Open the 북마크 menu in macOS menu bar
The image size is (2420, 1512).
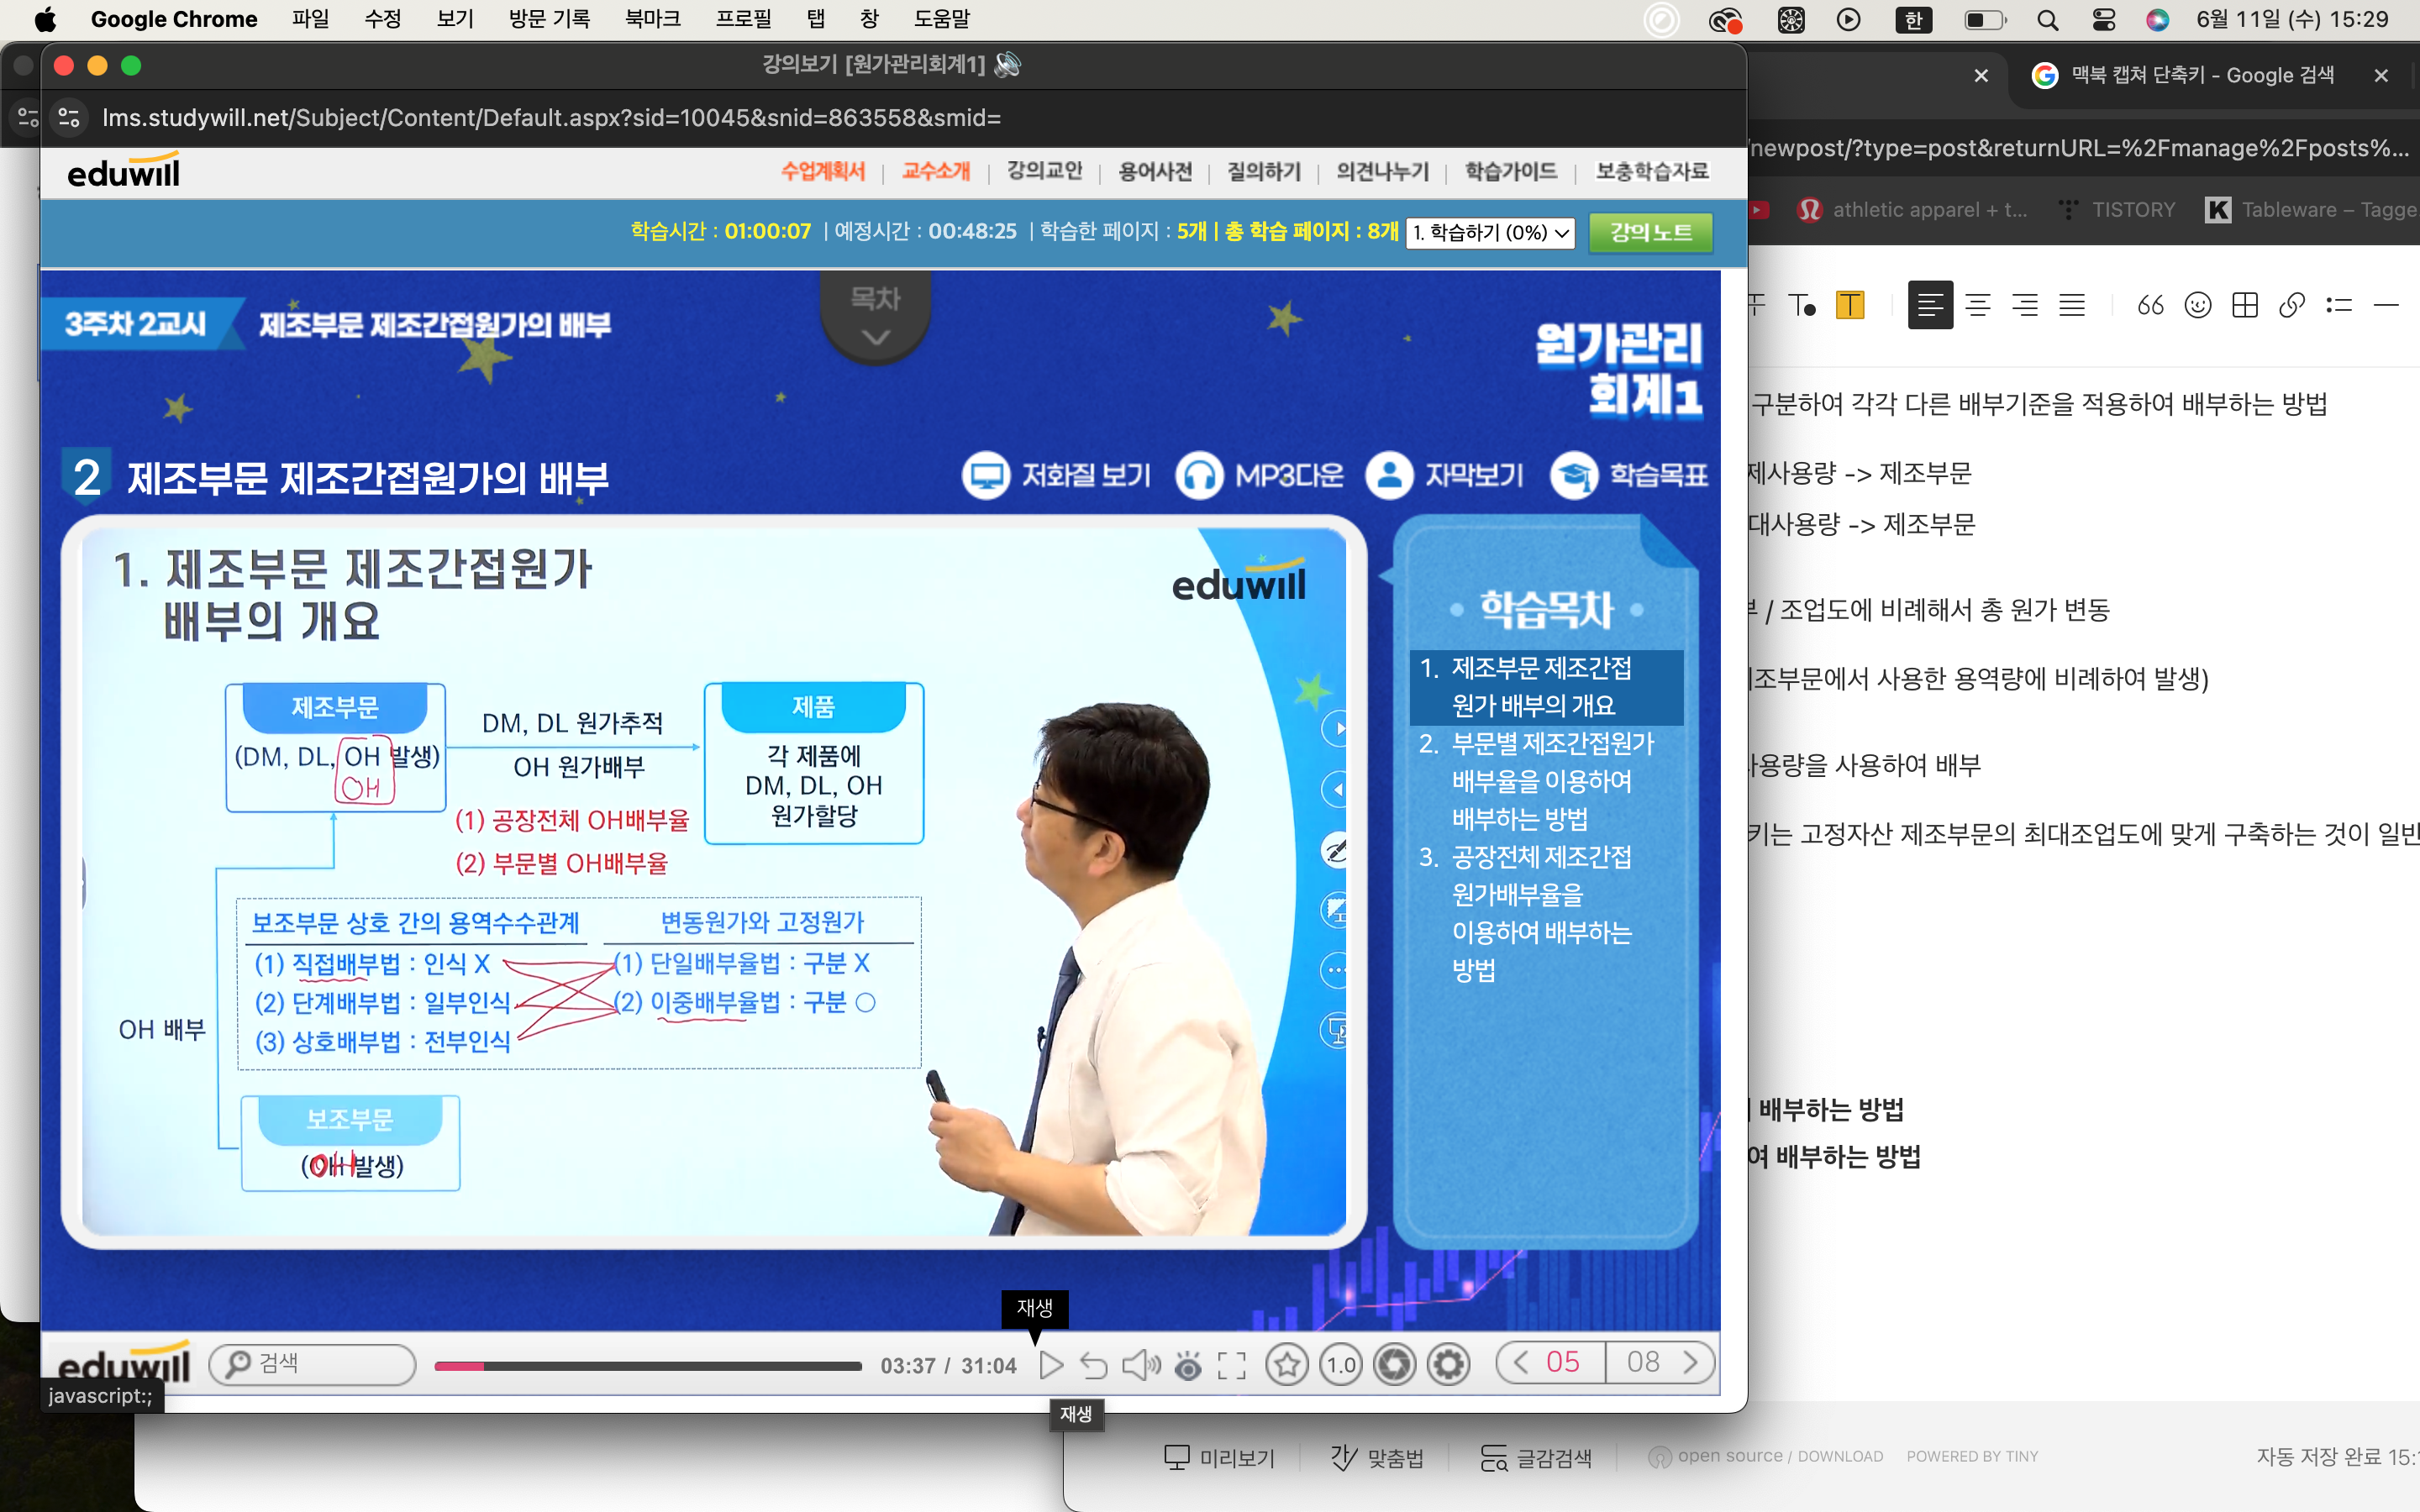[652, 19]
